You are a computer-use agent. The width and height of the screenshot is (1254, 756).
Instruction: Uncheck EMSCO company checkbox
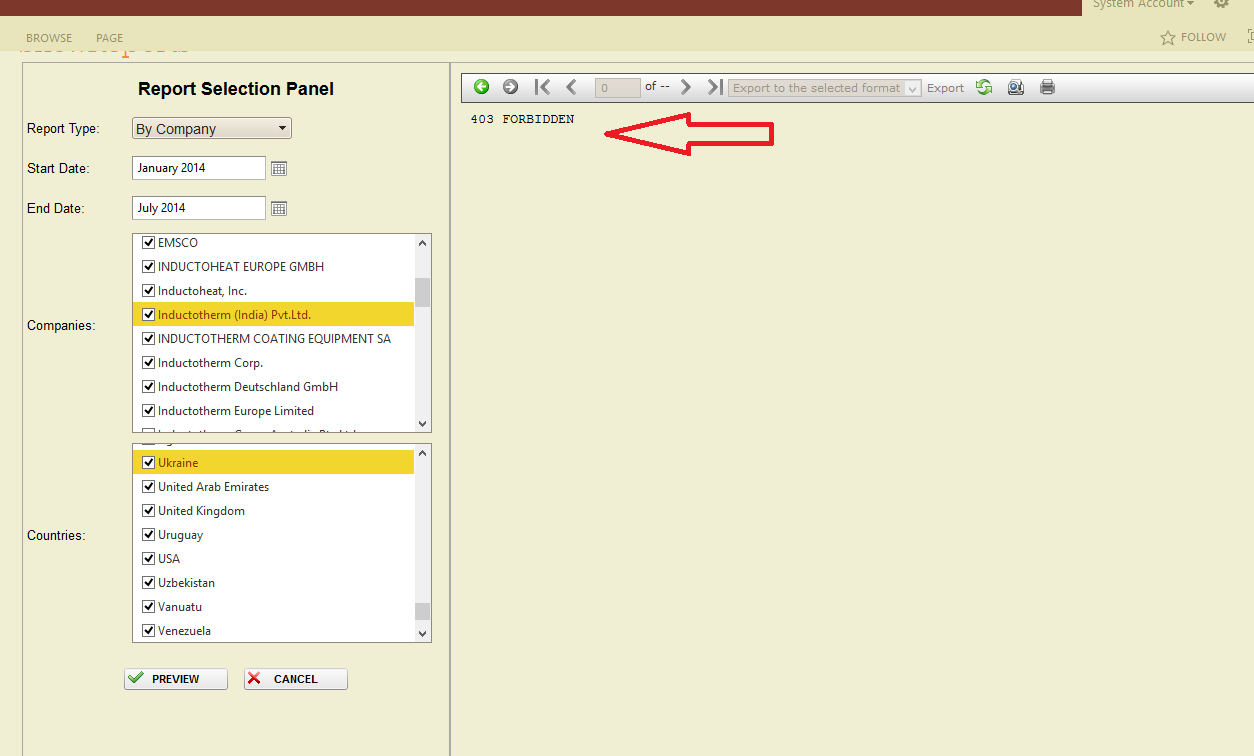pos(149,243)
